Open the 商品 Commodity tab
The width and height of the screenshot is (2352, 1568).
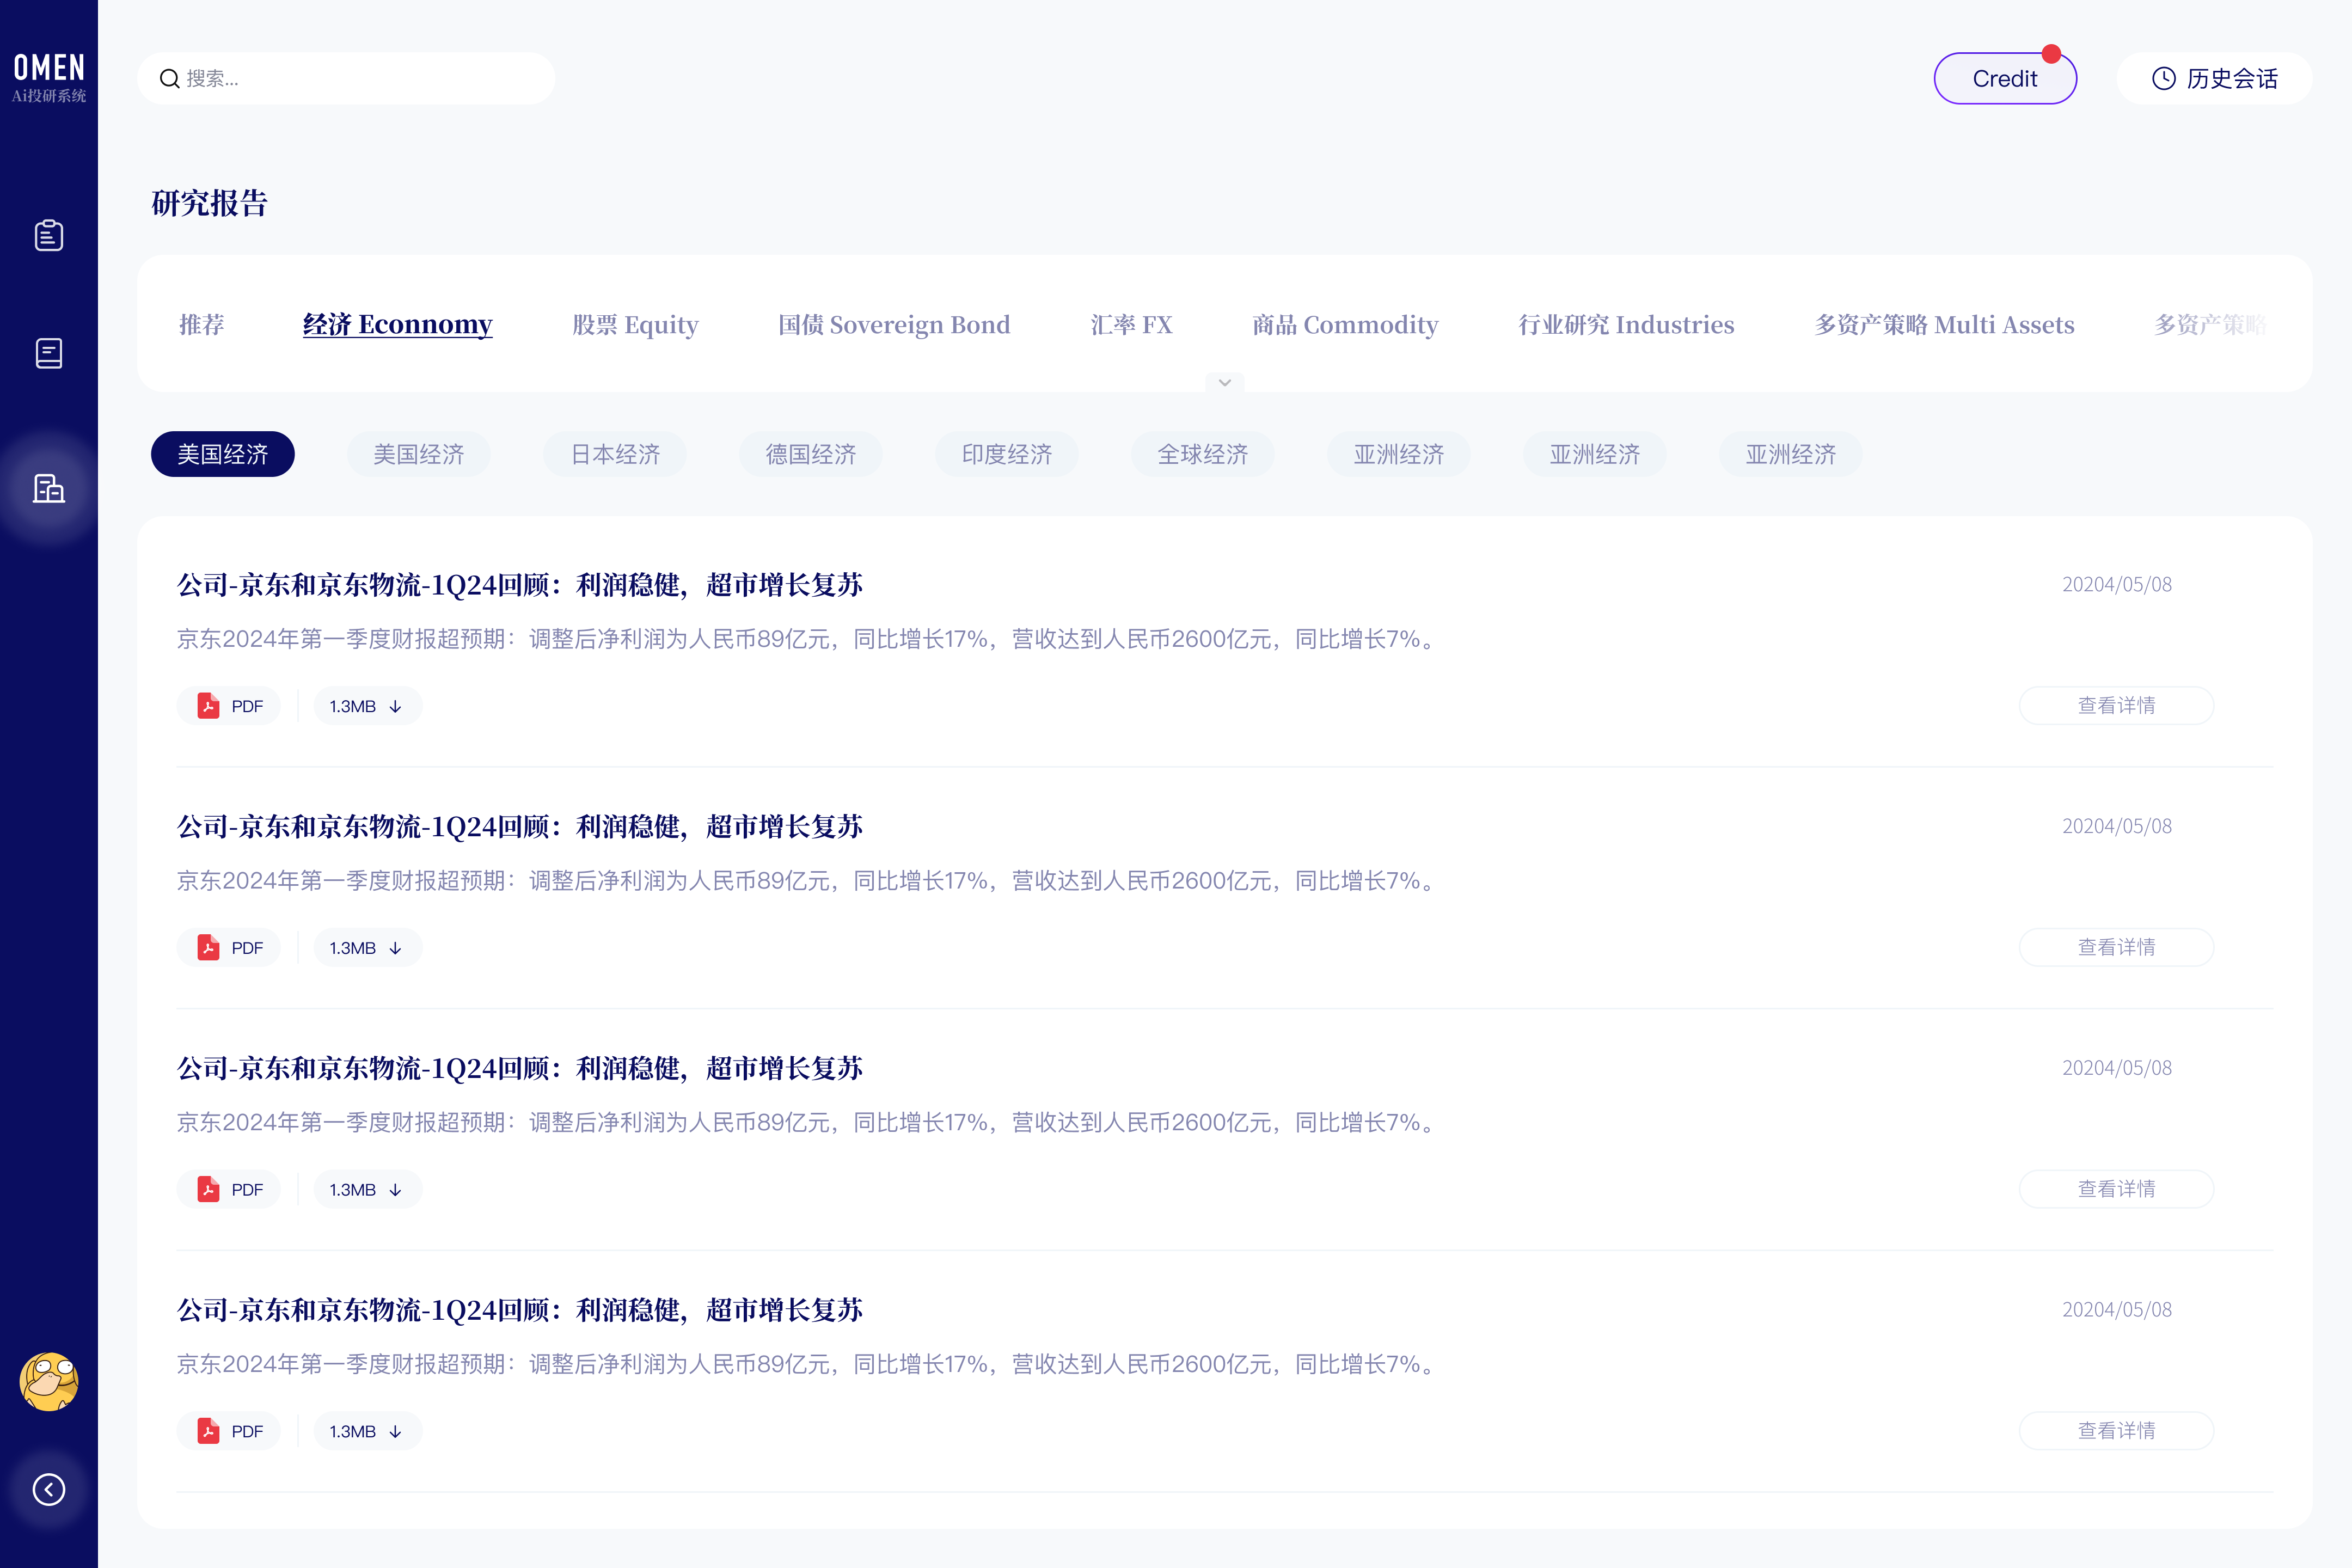[1345, 324]
